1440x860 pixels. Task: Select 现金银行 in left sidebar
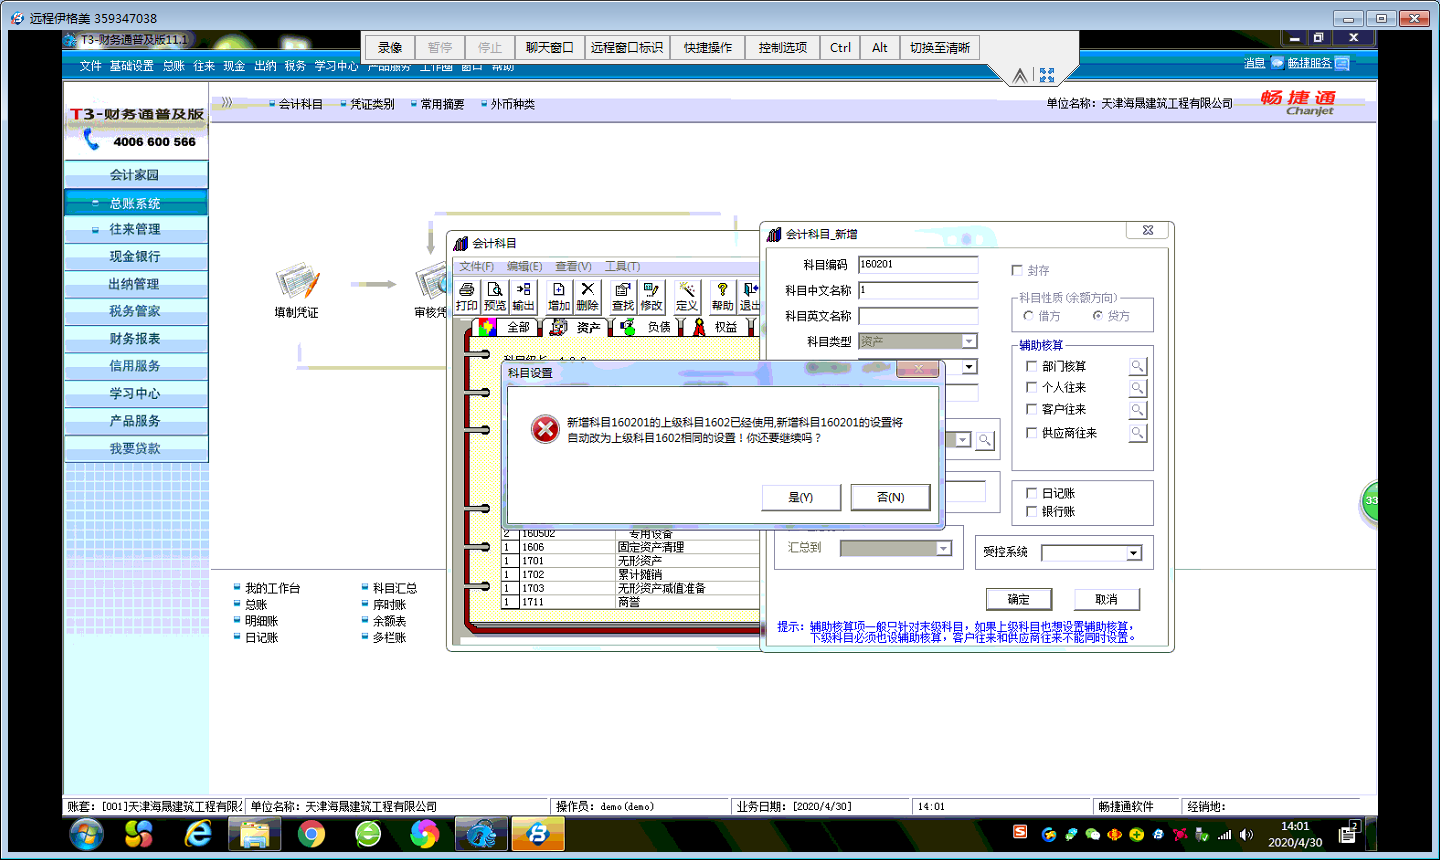(136, 257)
